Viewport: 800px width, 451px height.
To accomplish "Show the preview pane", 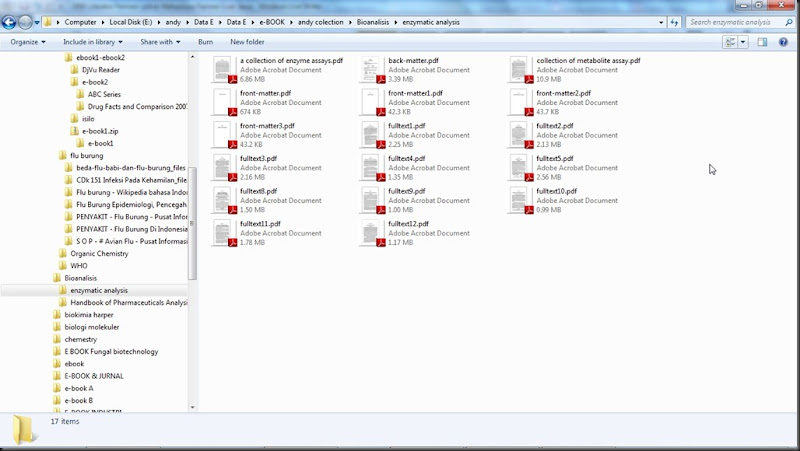I will (762, 42).
